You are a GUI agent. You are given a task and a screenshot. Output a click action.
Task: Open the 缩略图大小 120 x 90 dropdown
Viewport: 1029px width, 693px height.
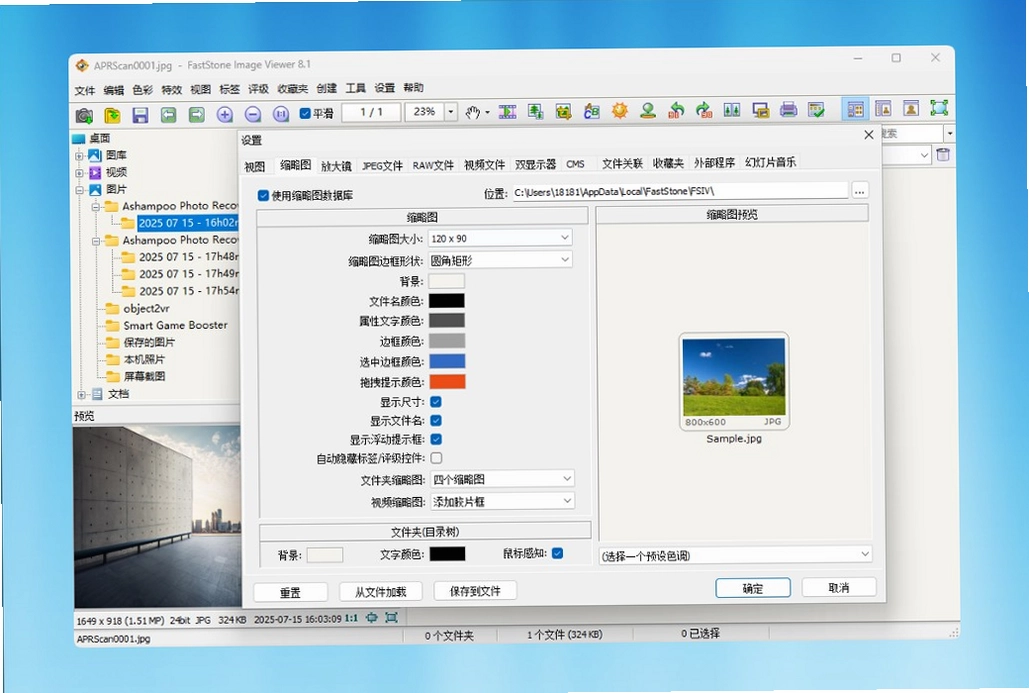click(x=500, y=238)
